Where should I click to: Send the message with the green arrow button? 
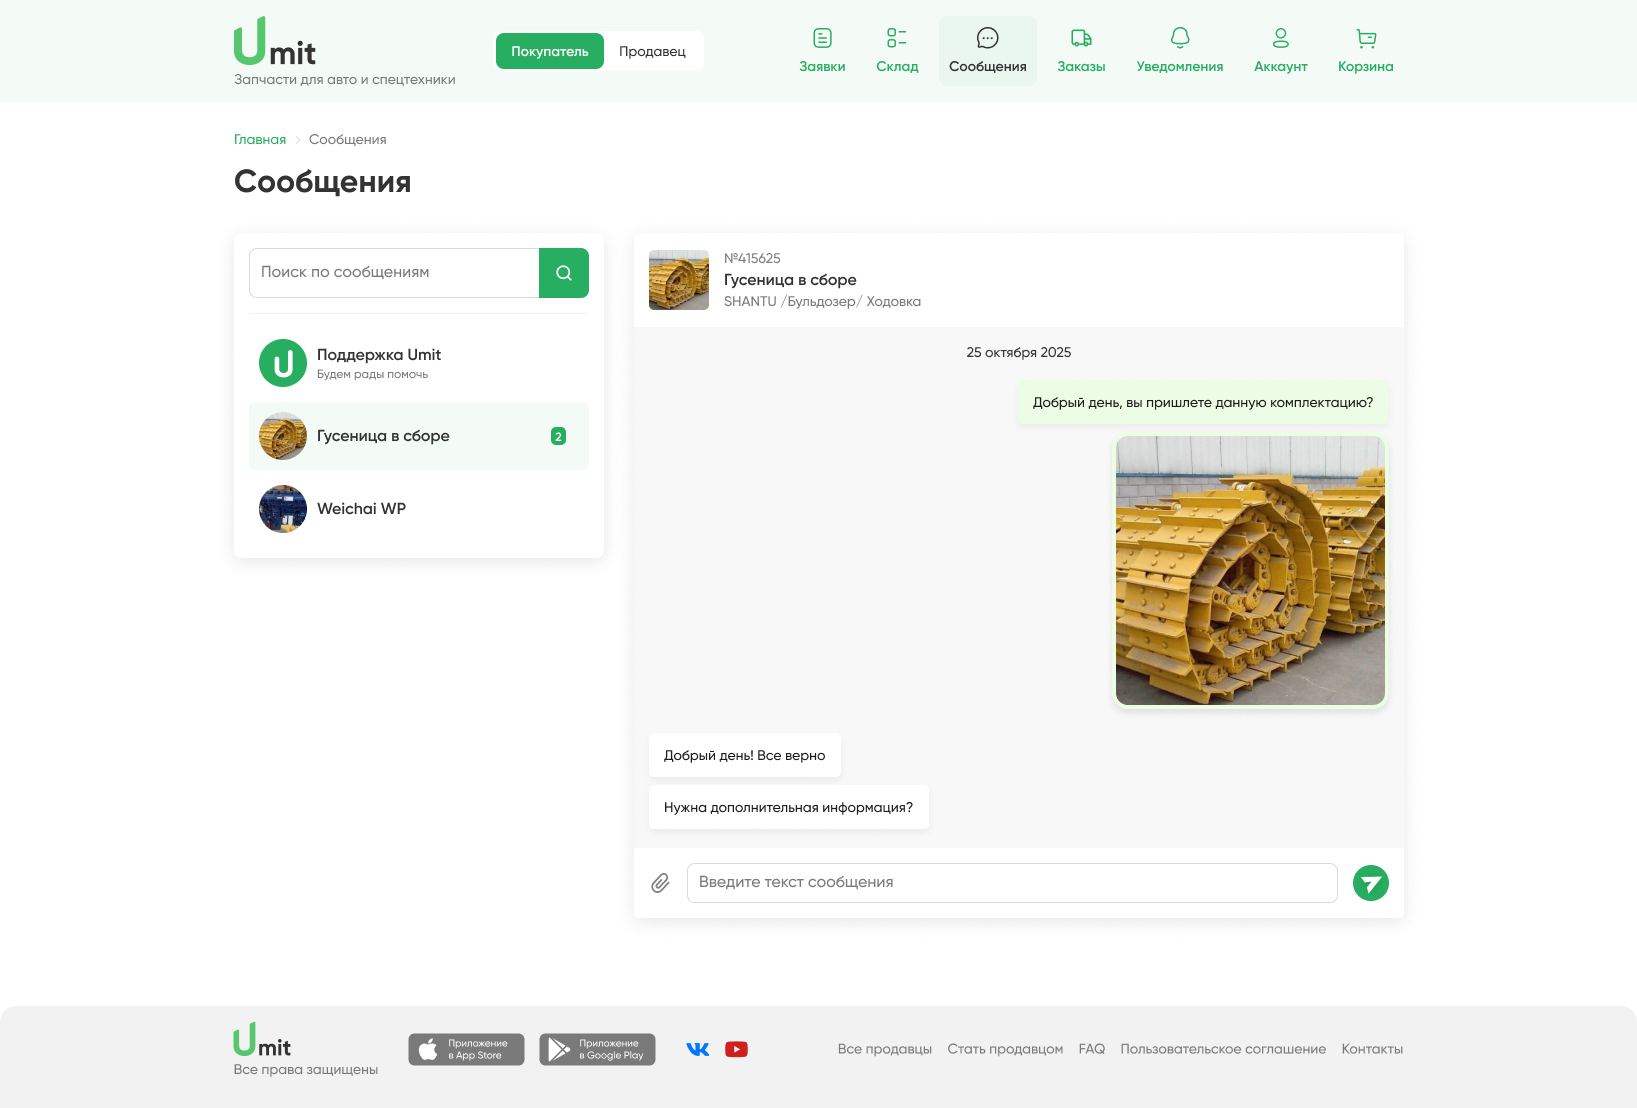[x=1371, y=883]
